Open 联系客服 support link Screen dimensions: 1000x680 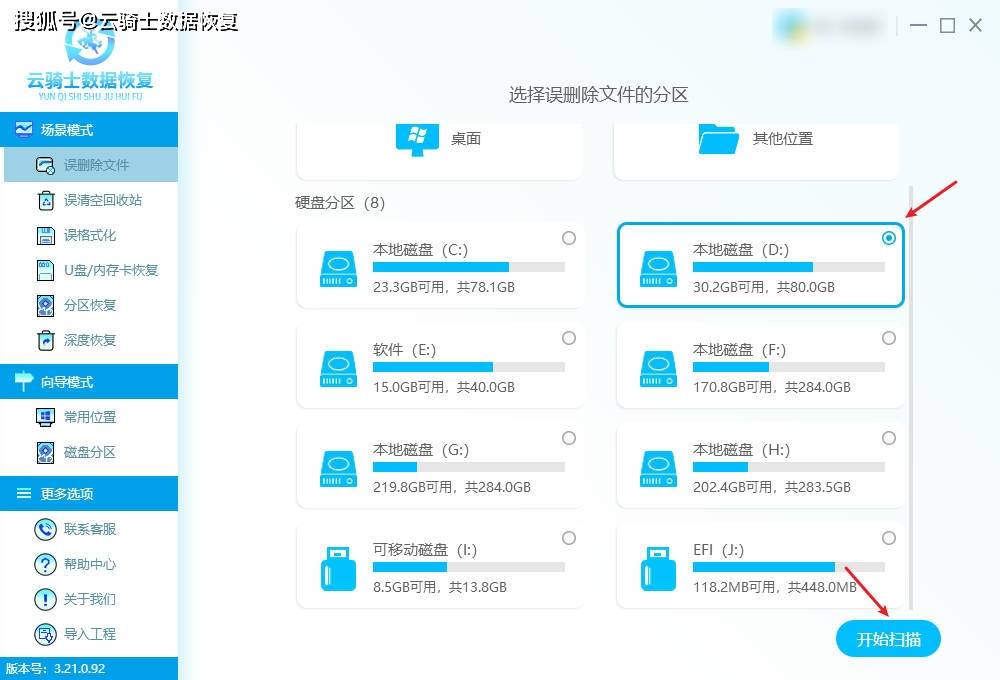[x=89, y=529]
